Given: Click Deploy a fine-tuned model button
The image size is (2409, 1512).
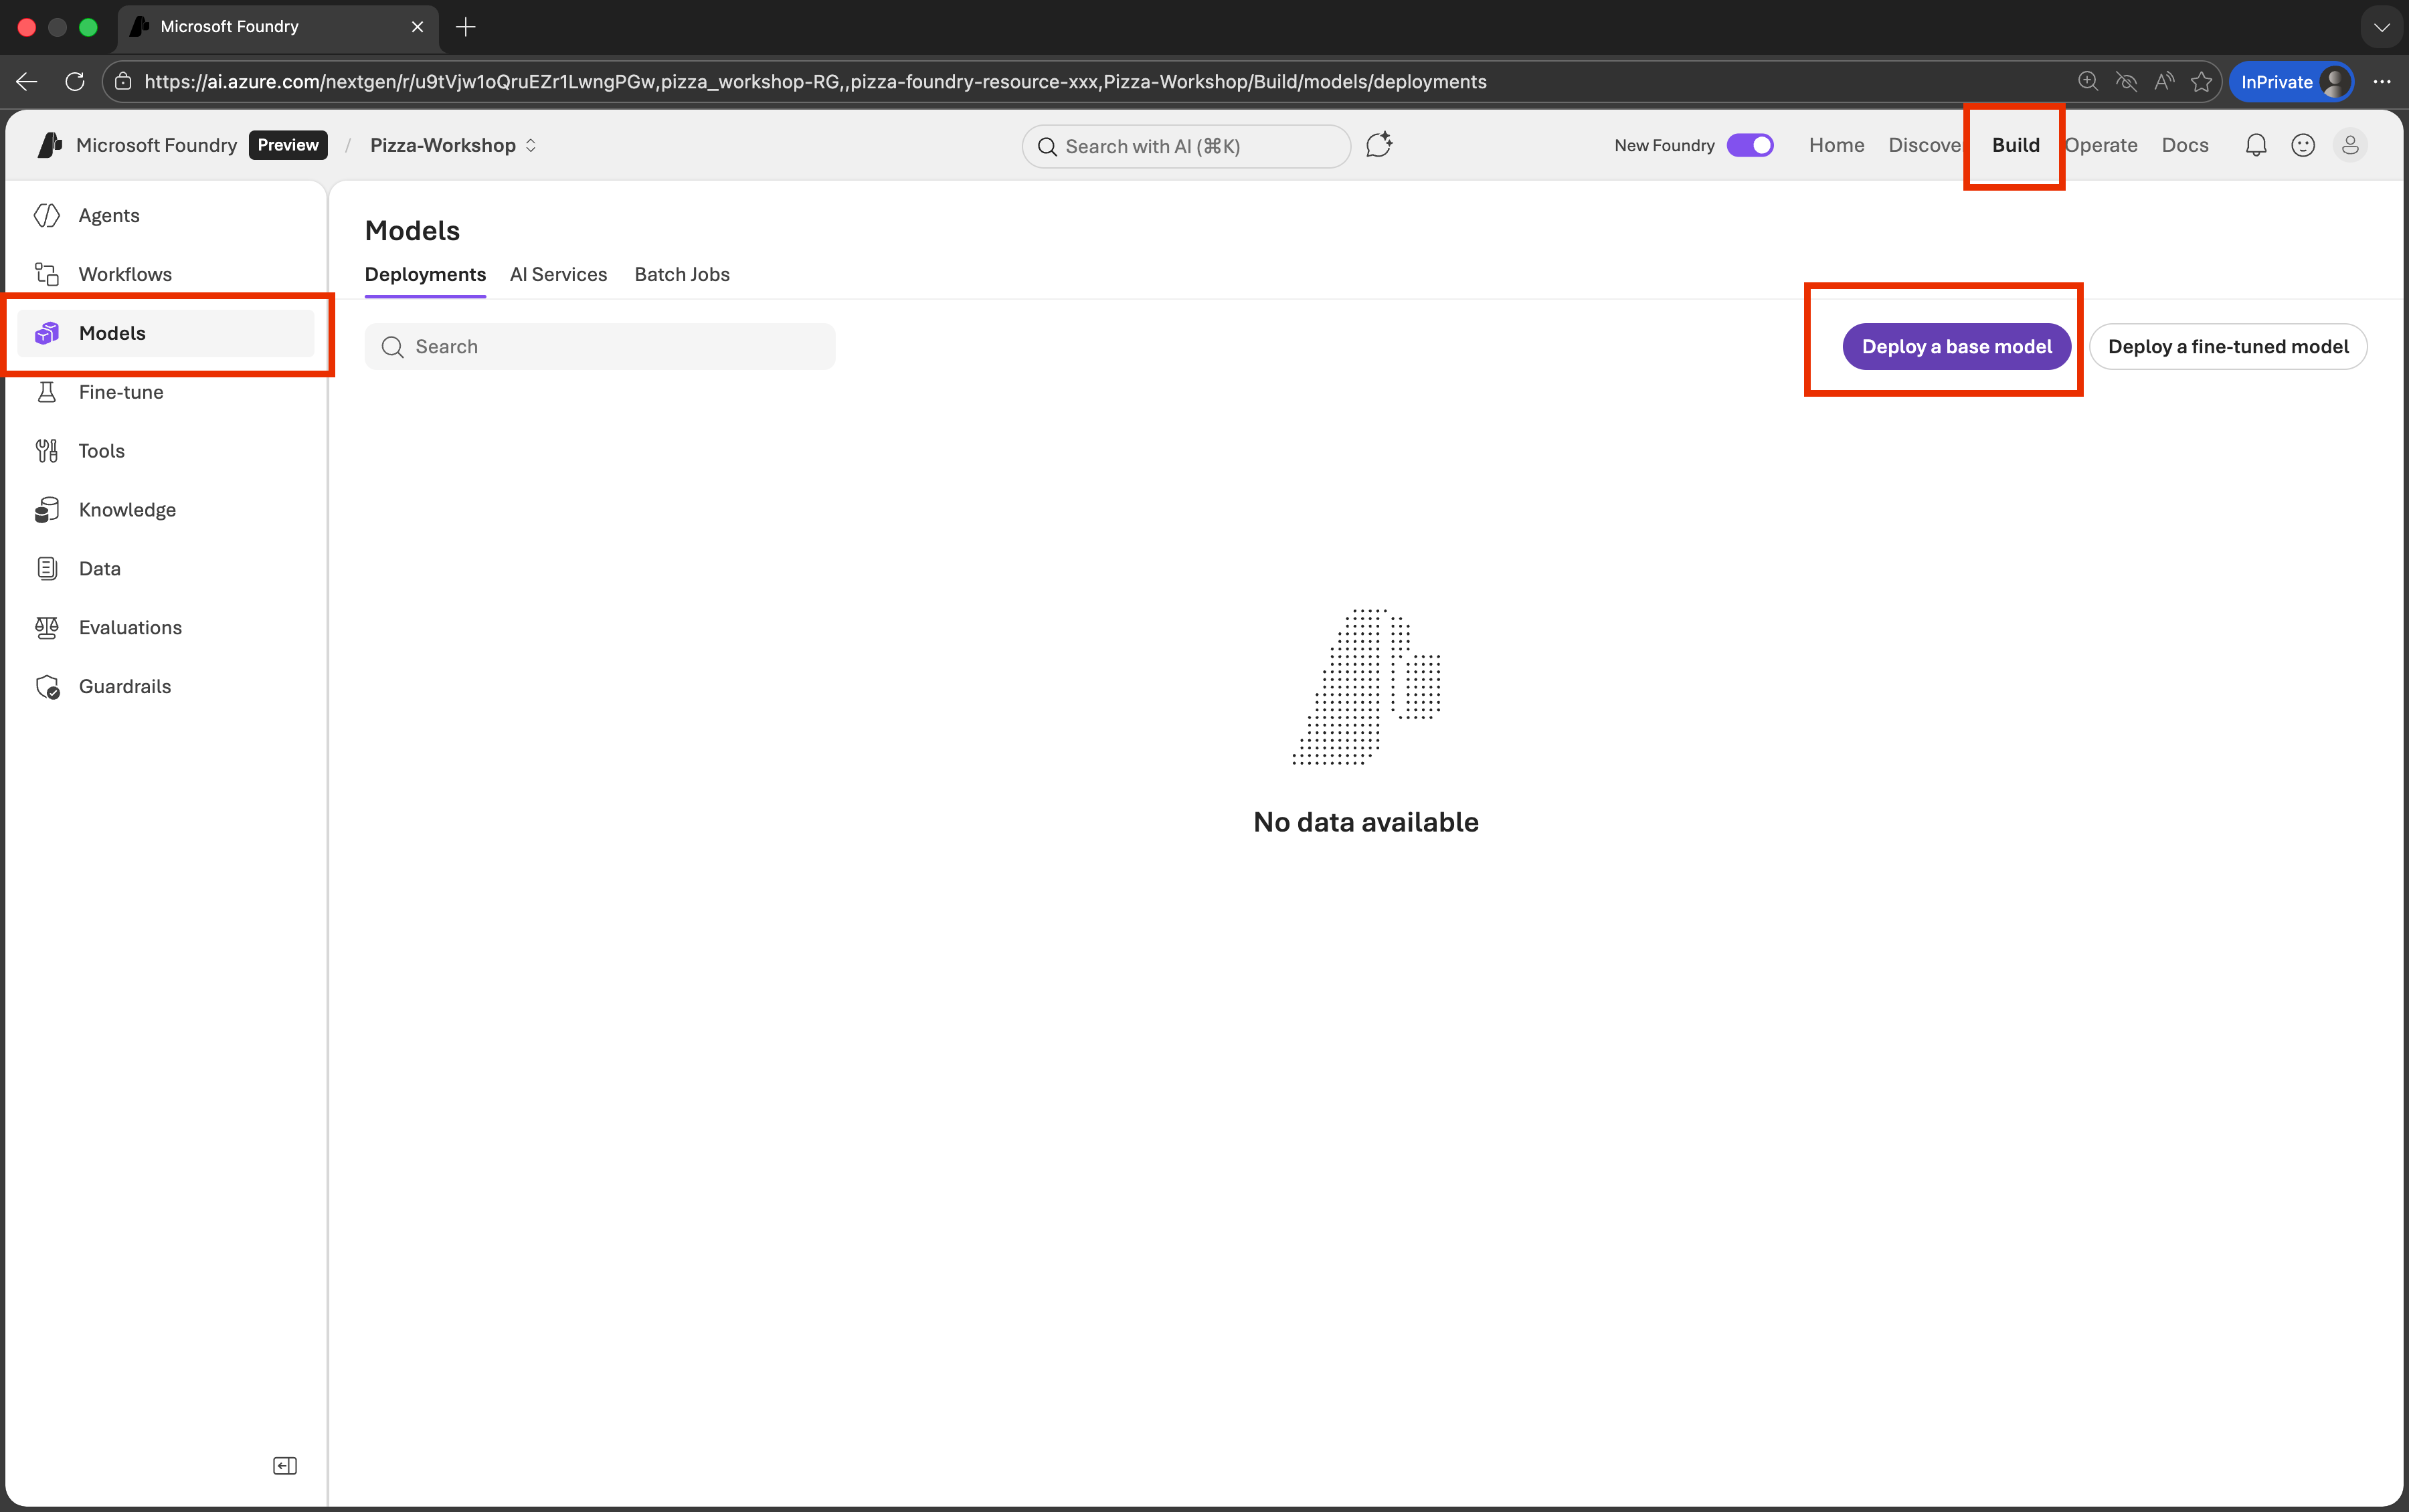Looking at the screenshot, I should point(2227,347).
